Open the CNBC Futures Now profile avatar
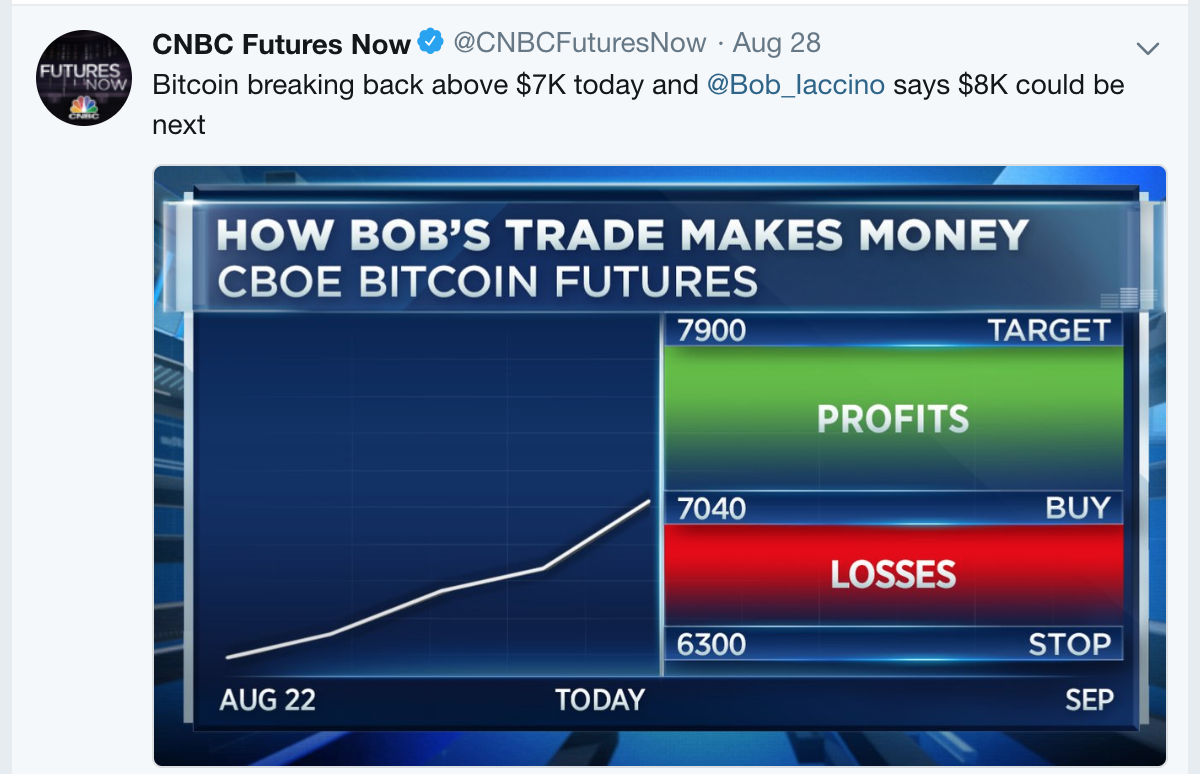 coord(84,78)
